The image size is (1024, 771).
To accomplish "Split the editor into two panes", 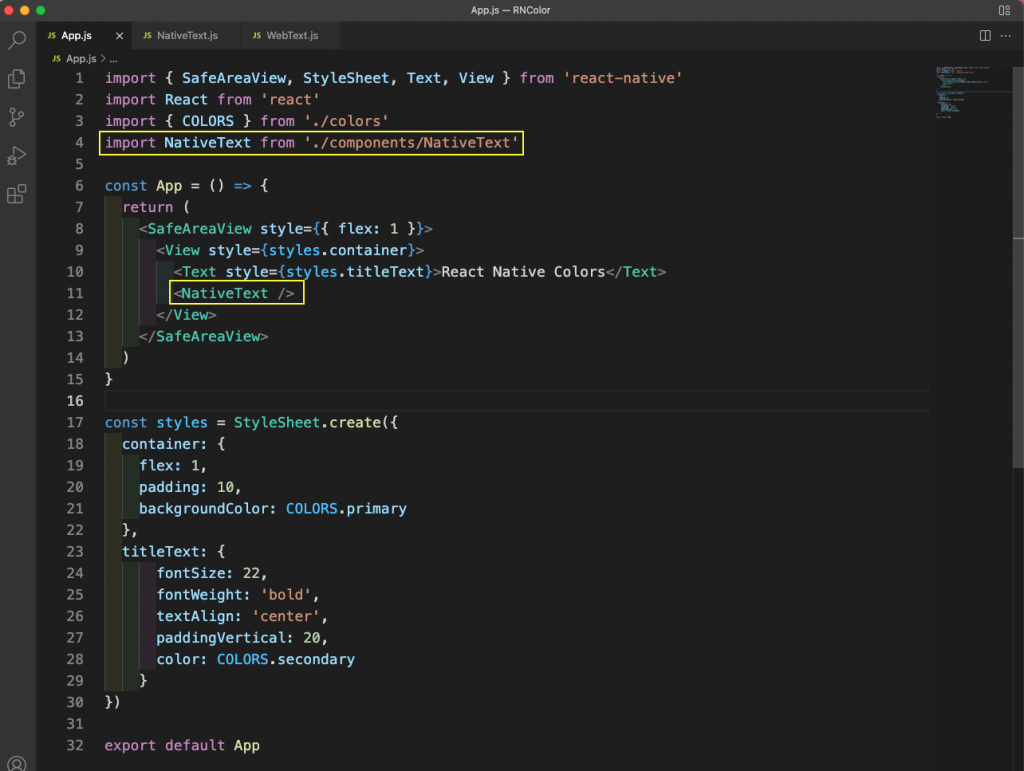I will point(985,34).
